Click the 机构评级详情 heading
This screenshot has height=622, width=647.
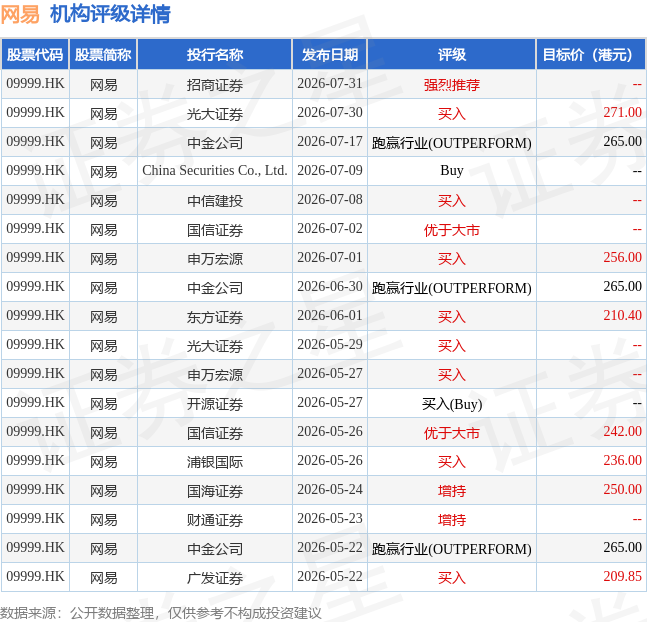[110, 14]
